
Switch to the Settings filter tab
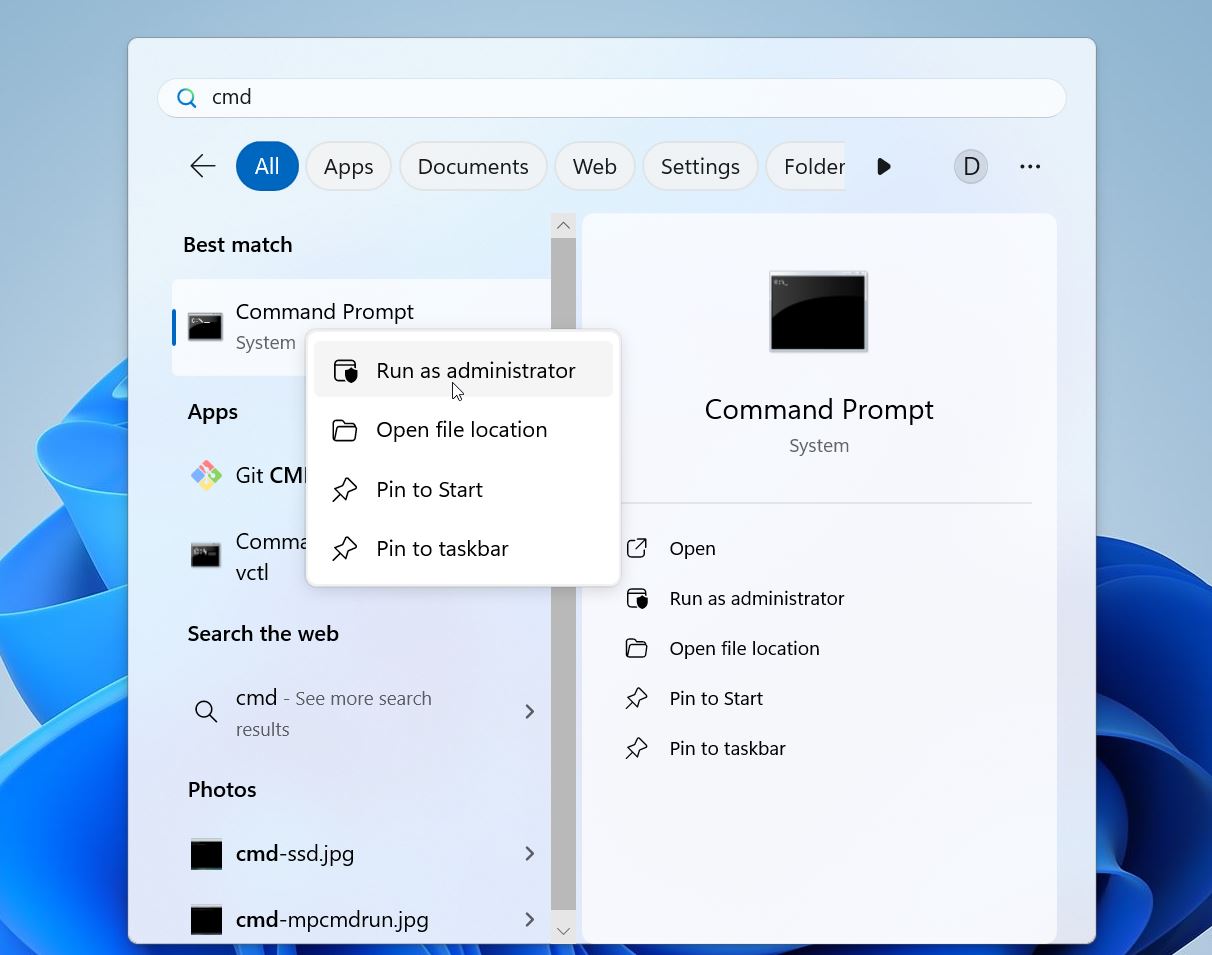pos(700,166)
